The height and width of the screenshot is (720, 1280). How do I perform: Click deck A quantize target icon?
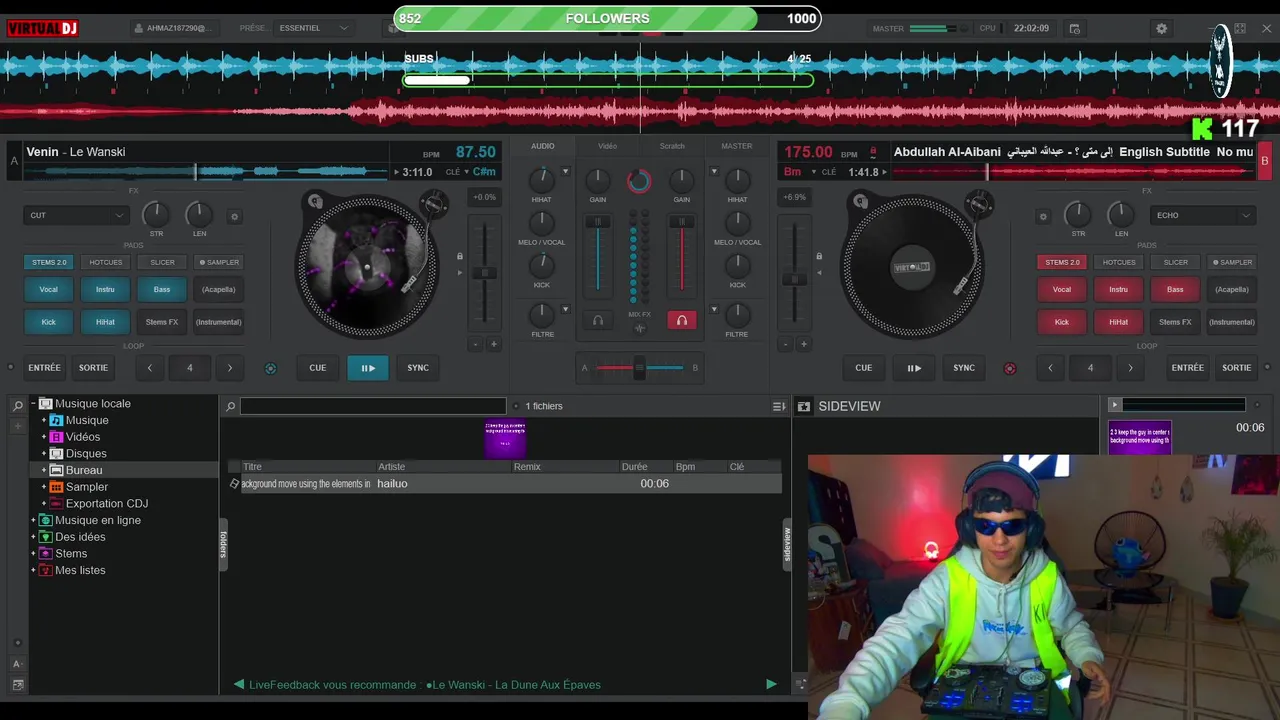(270, 368)
